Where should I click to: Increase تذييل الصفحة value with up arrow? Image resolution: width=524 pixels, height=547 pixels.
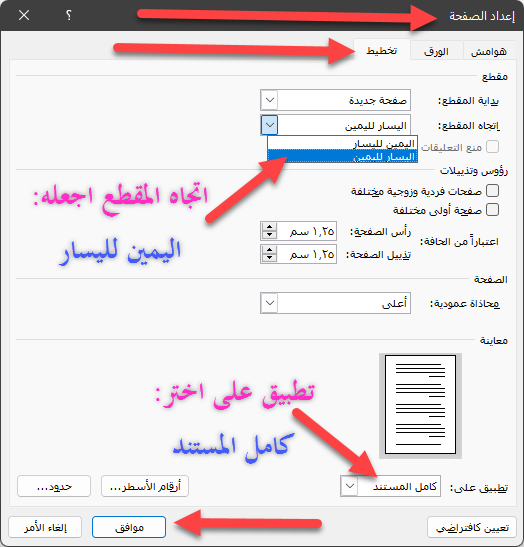point(269,249)
